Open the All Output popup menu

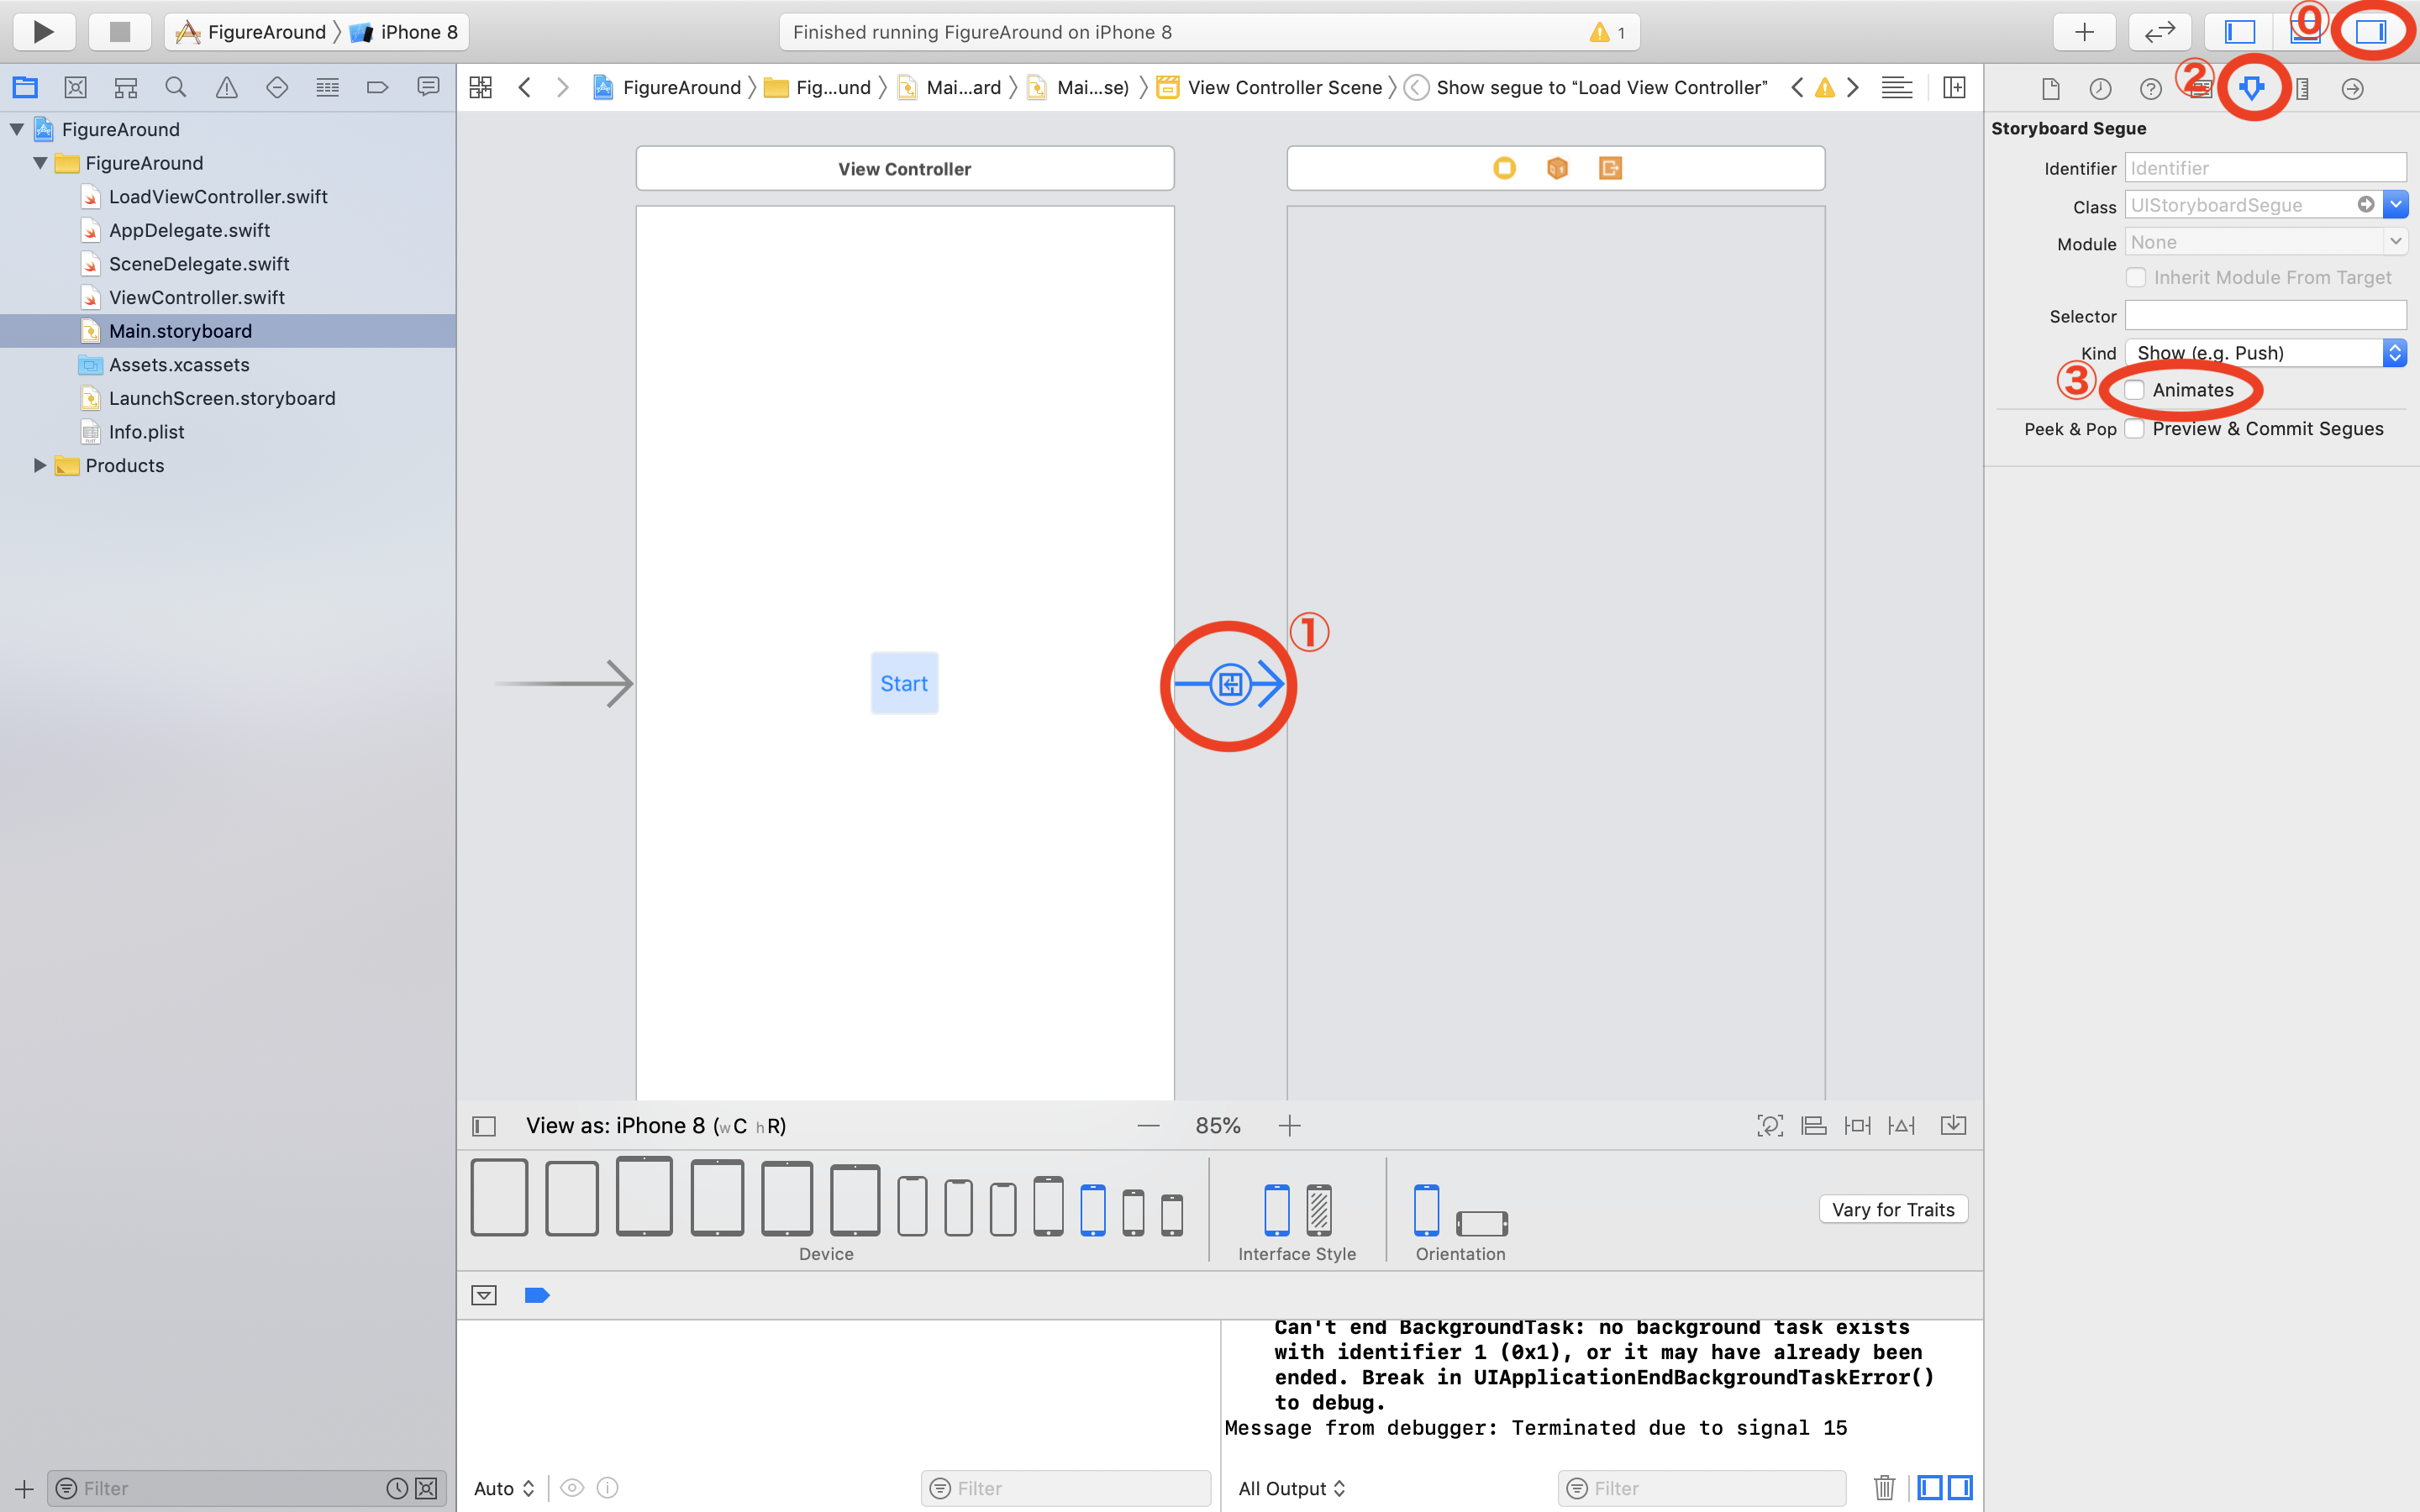[x=1291, y=1487]
